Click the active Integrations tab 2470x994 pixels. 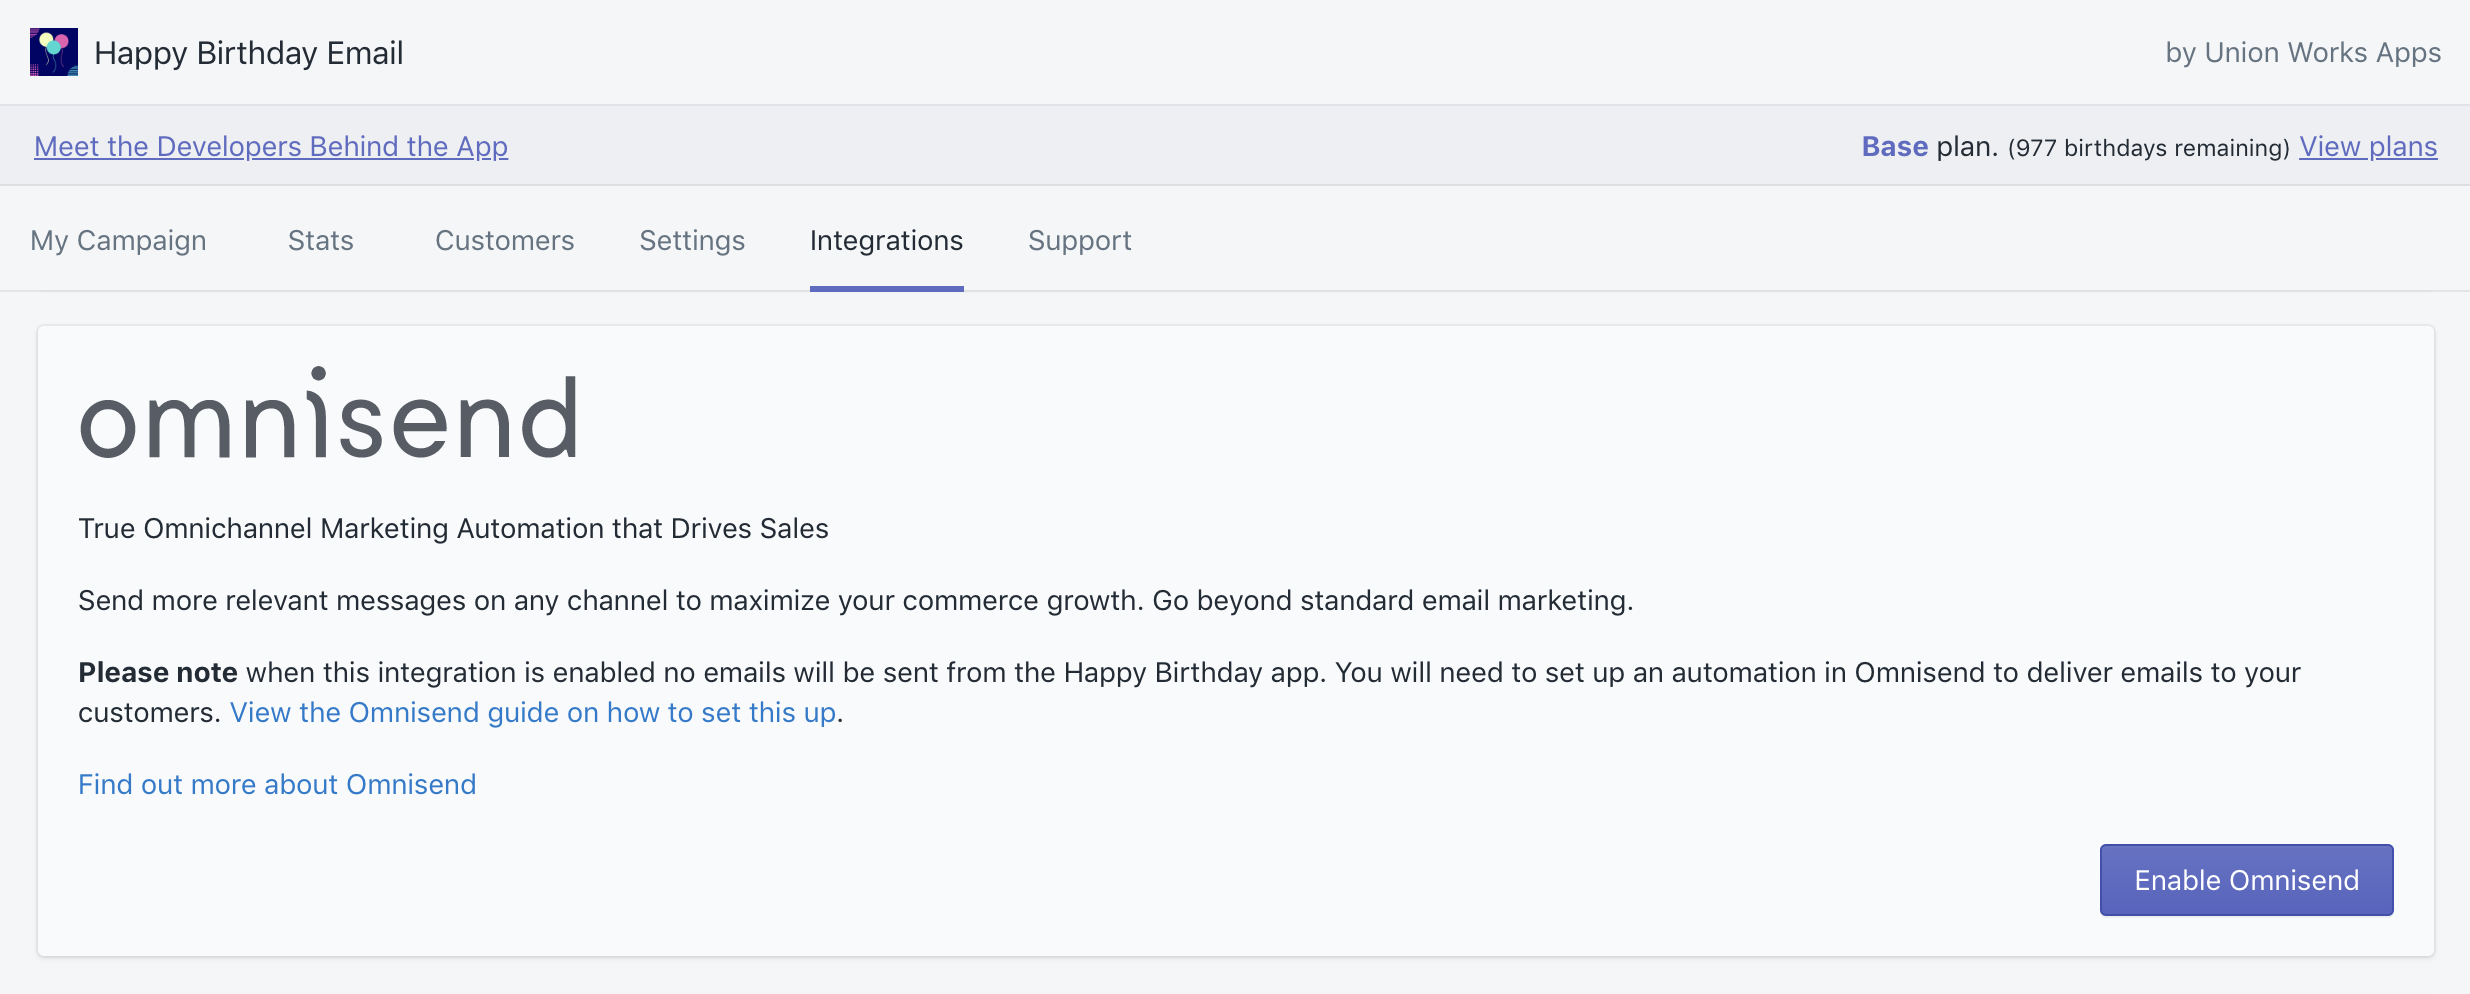point(886,241)
